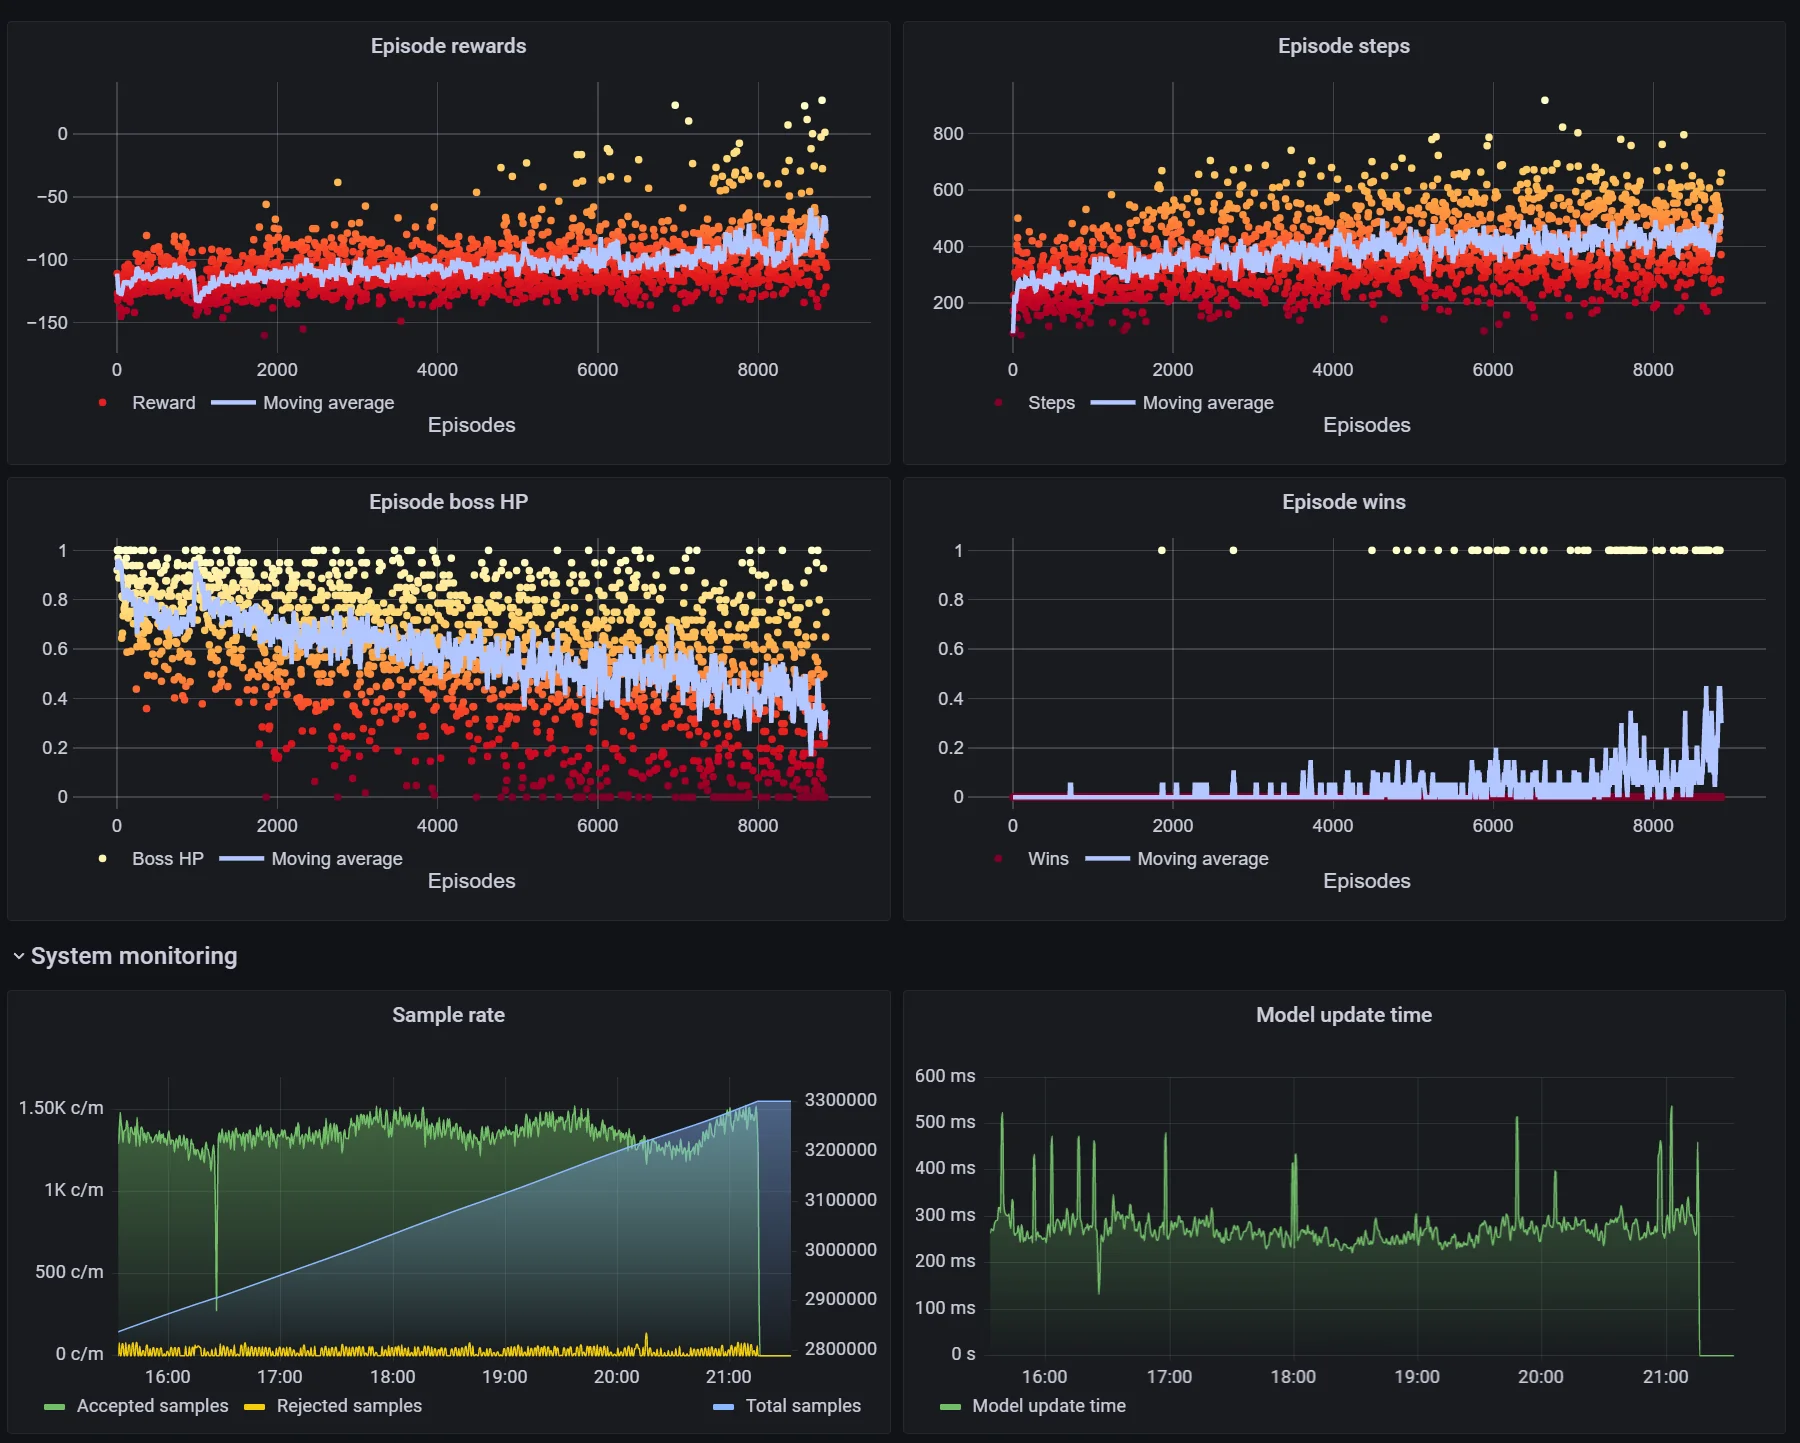This screenshot has width=1800, height=1443.
Task: Click the 16:00 tick on Model update time chart
Action: tap(1044, 1377)
